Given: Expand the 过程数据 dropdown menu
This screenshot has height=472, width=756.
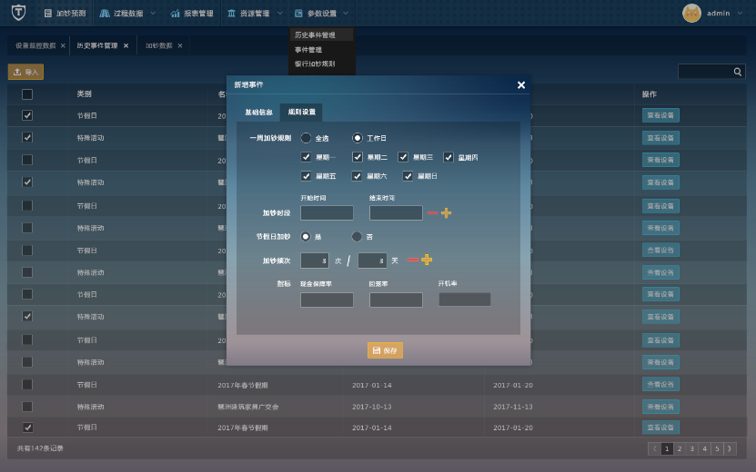Looking at the screenshot, I should pyautogui.click(x=126, y=14).
